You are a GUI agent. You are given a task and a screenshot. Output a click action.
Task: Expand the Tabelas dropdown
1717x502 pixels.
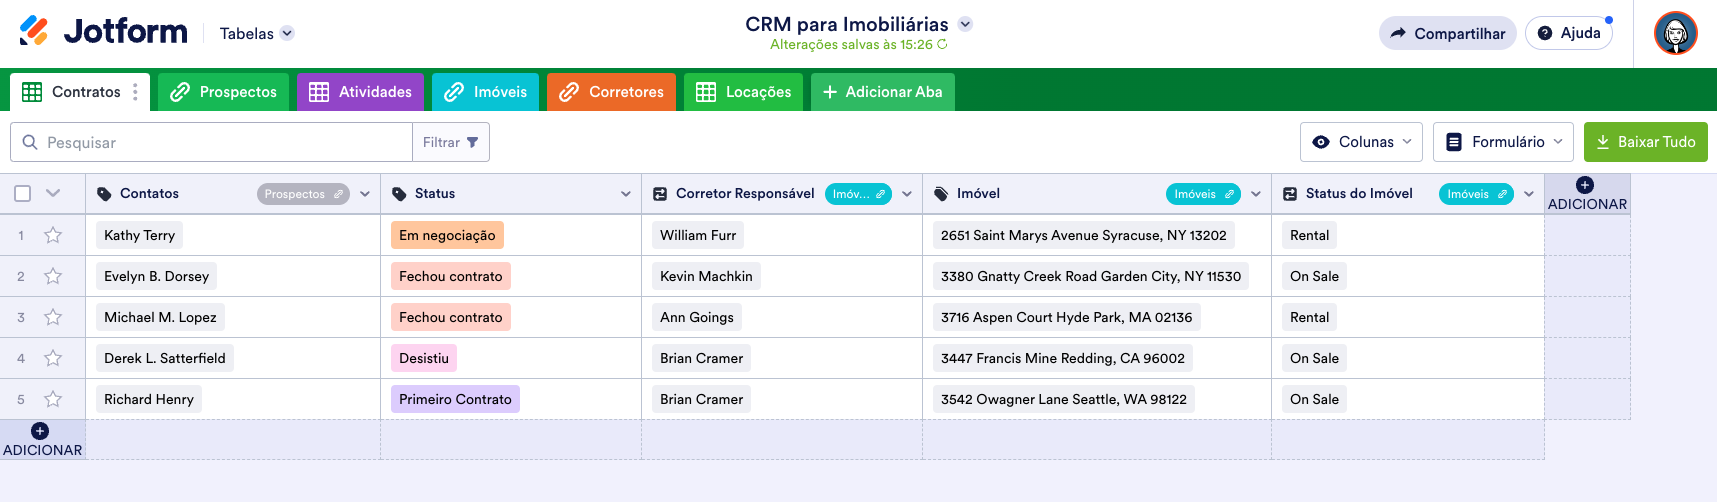pos(287,33)
